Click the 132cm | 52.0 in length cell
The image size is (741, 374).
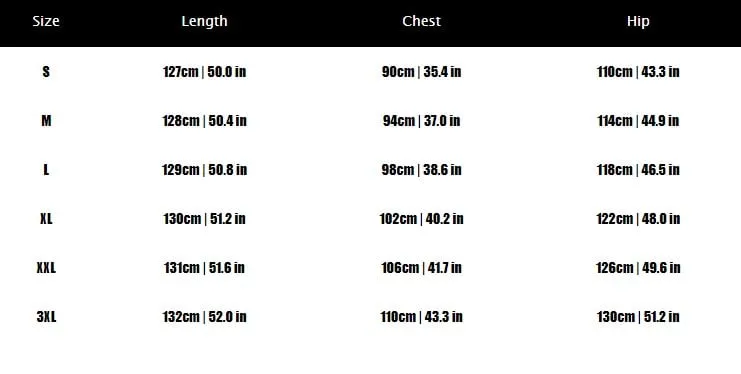point(204,317)
